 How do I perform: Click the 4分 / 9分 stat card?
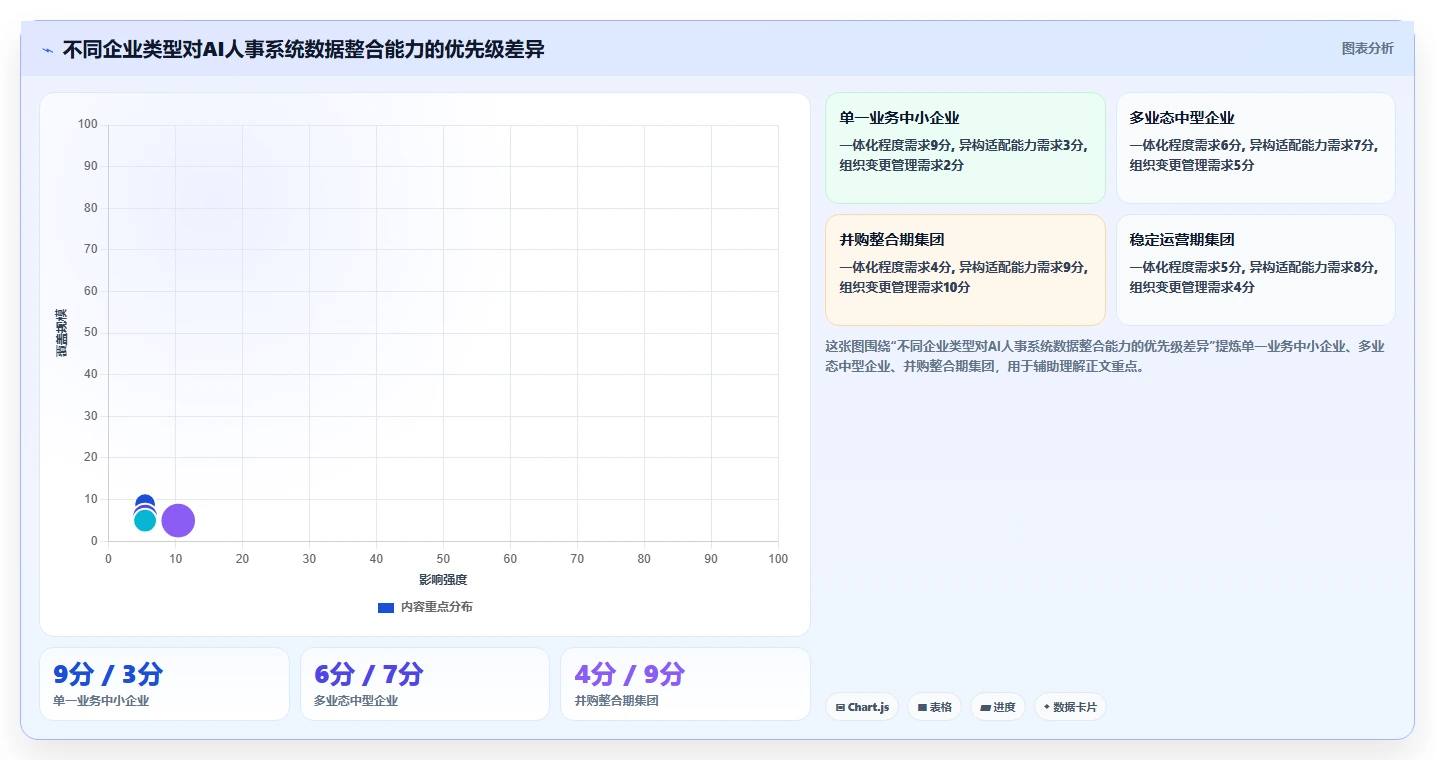point(685,684)
